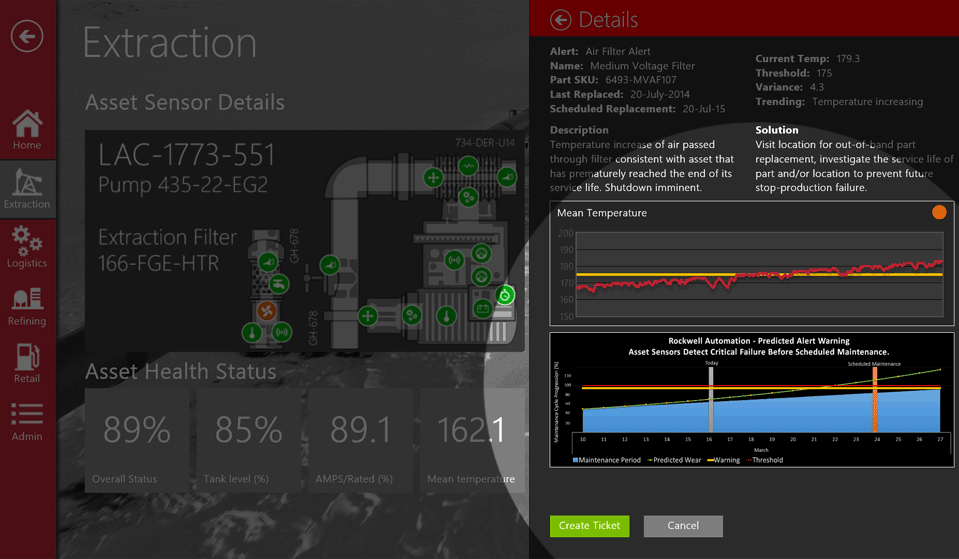Viewport: 959px width, 559px height.
Task: Open the Logistics section
Action: pyautogui.click(x=27, y=247)
